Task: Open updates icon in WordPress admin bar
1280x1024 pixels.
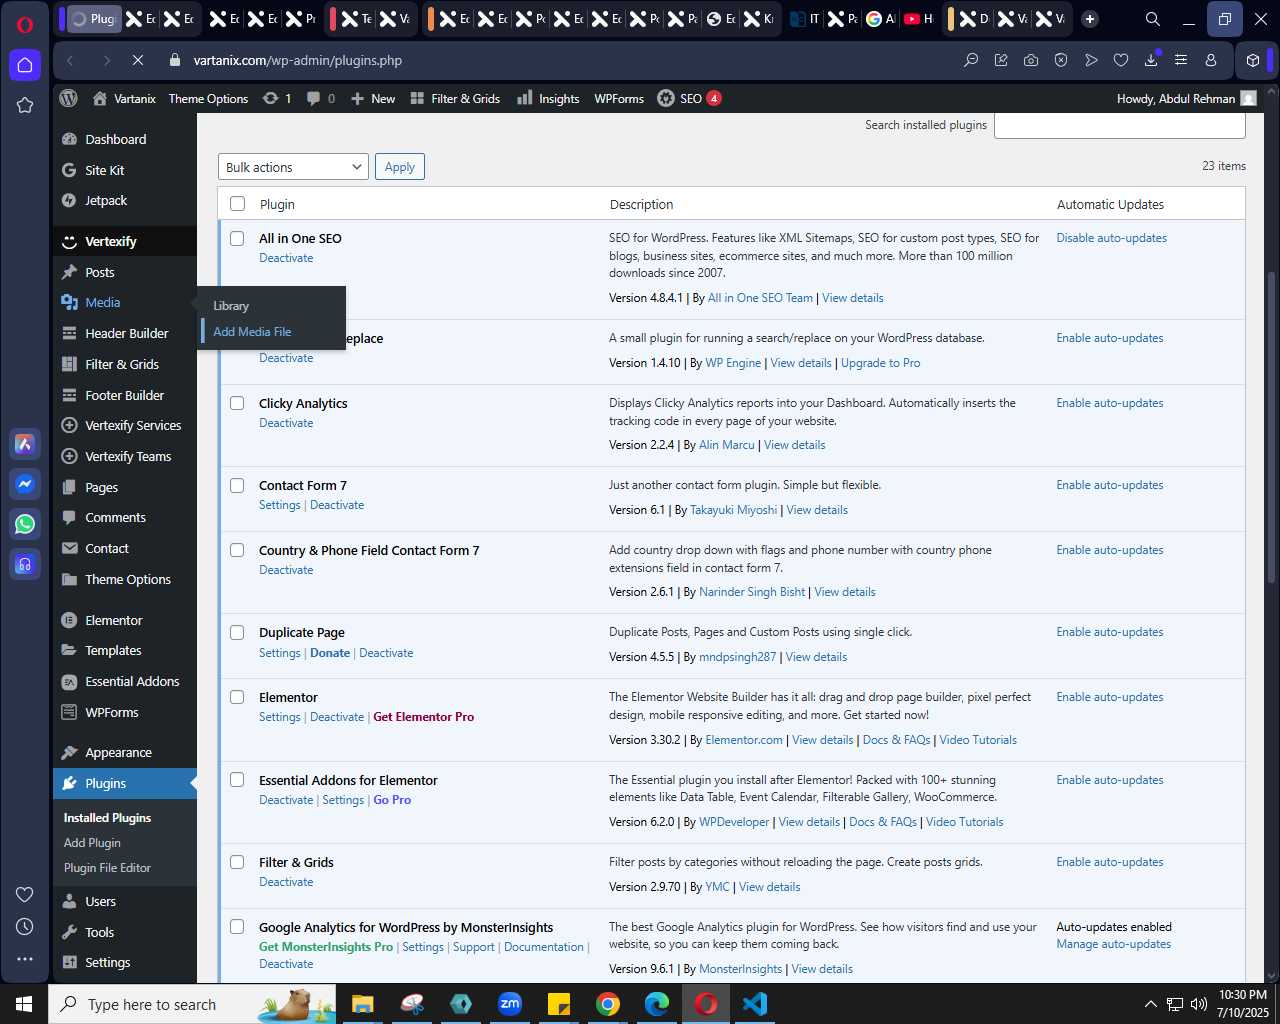Action: (277, 98)
